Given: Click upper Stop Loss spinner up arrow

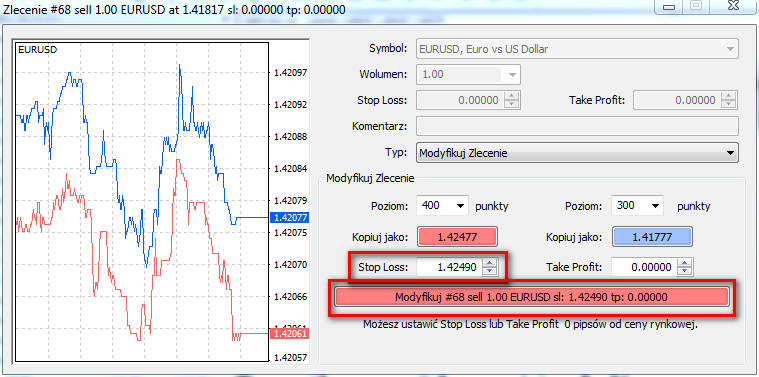Looking at the screenshot, I should (512, 96).
